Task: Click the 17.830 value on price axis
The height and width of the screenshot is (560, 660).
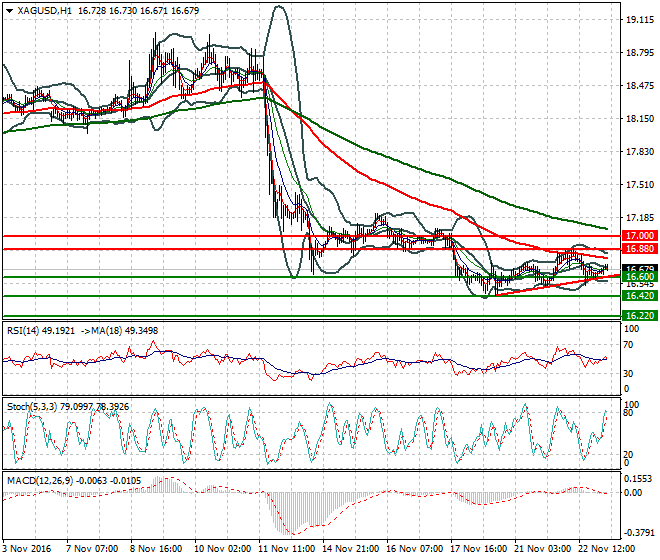Action: [636, 152]
